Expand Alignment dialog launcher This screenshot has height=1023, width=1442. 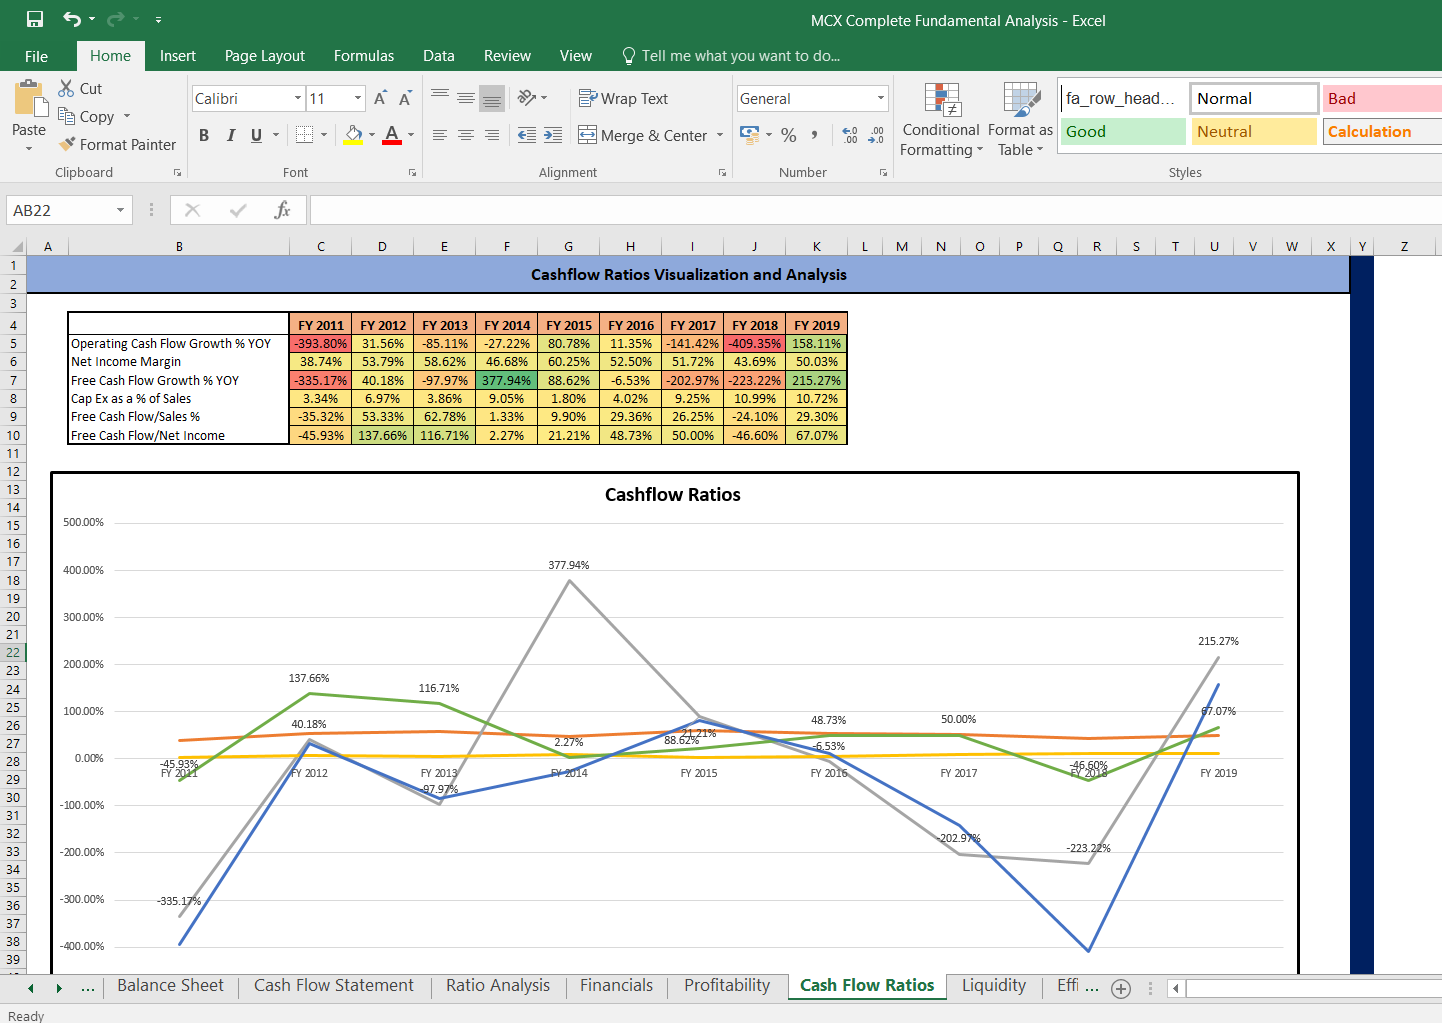click(722, 173)
